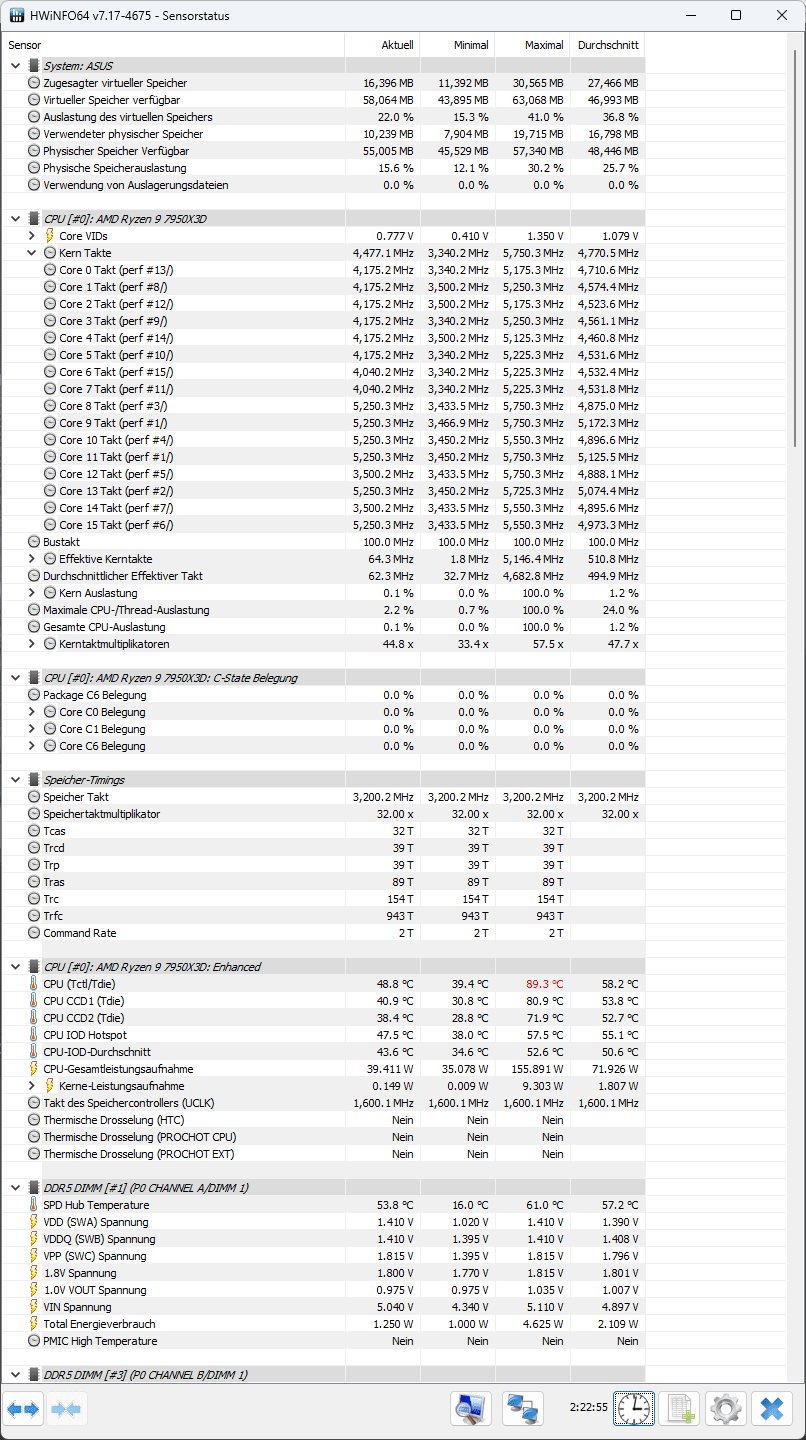
Task: Expand Effektive Kerntakte row
Action: [x=32, y=559]
